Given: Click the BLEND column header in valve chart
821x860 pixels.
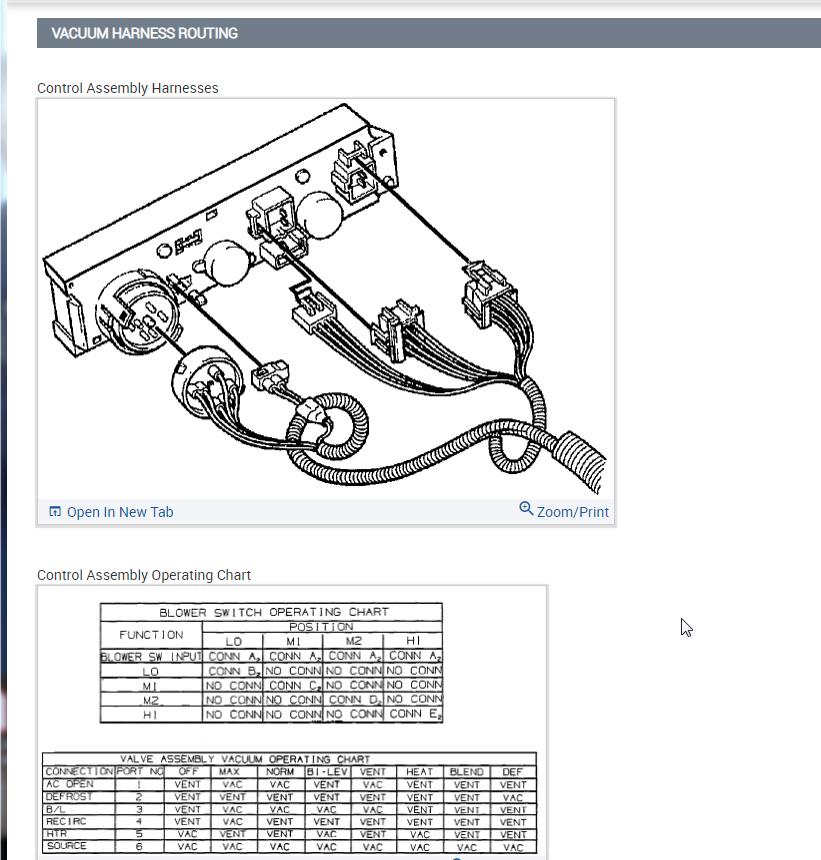Looking at the screenshot, I should coord(466,772).
